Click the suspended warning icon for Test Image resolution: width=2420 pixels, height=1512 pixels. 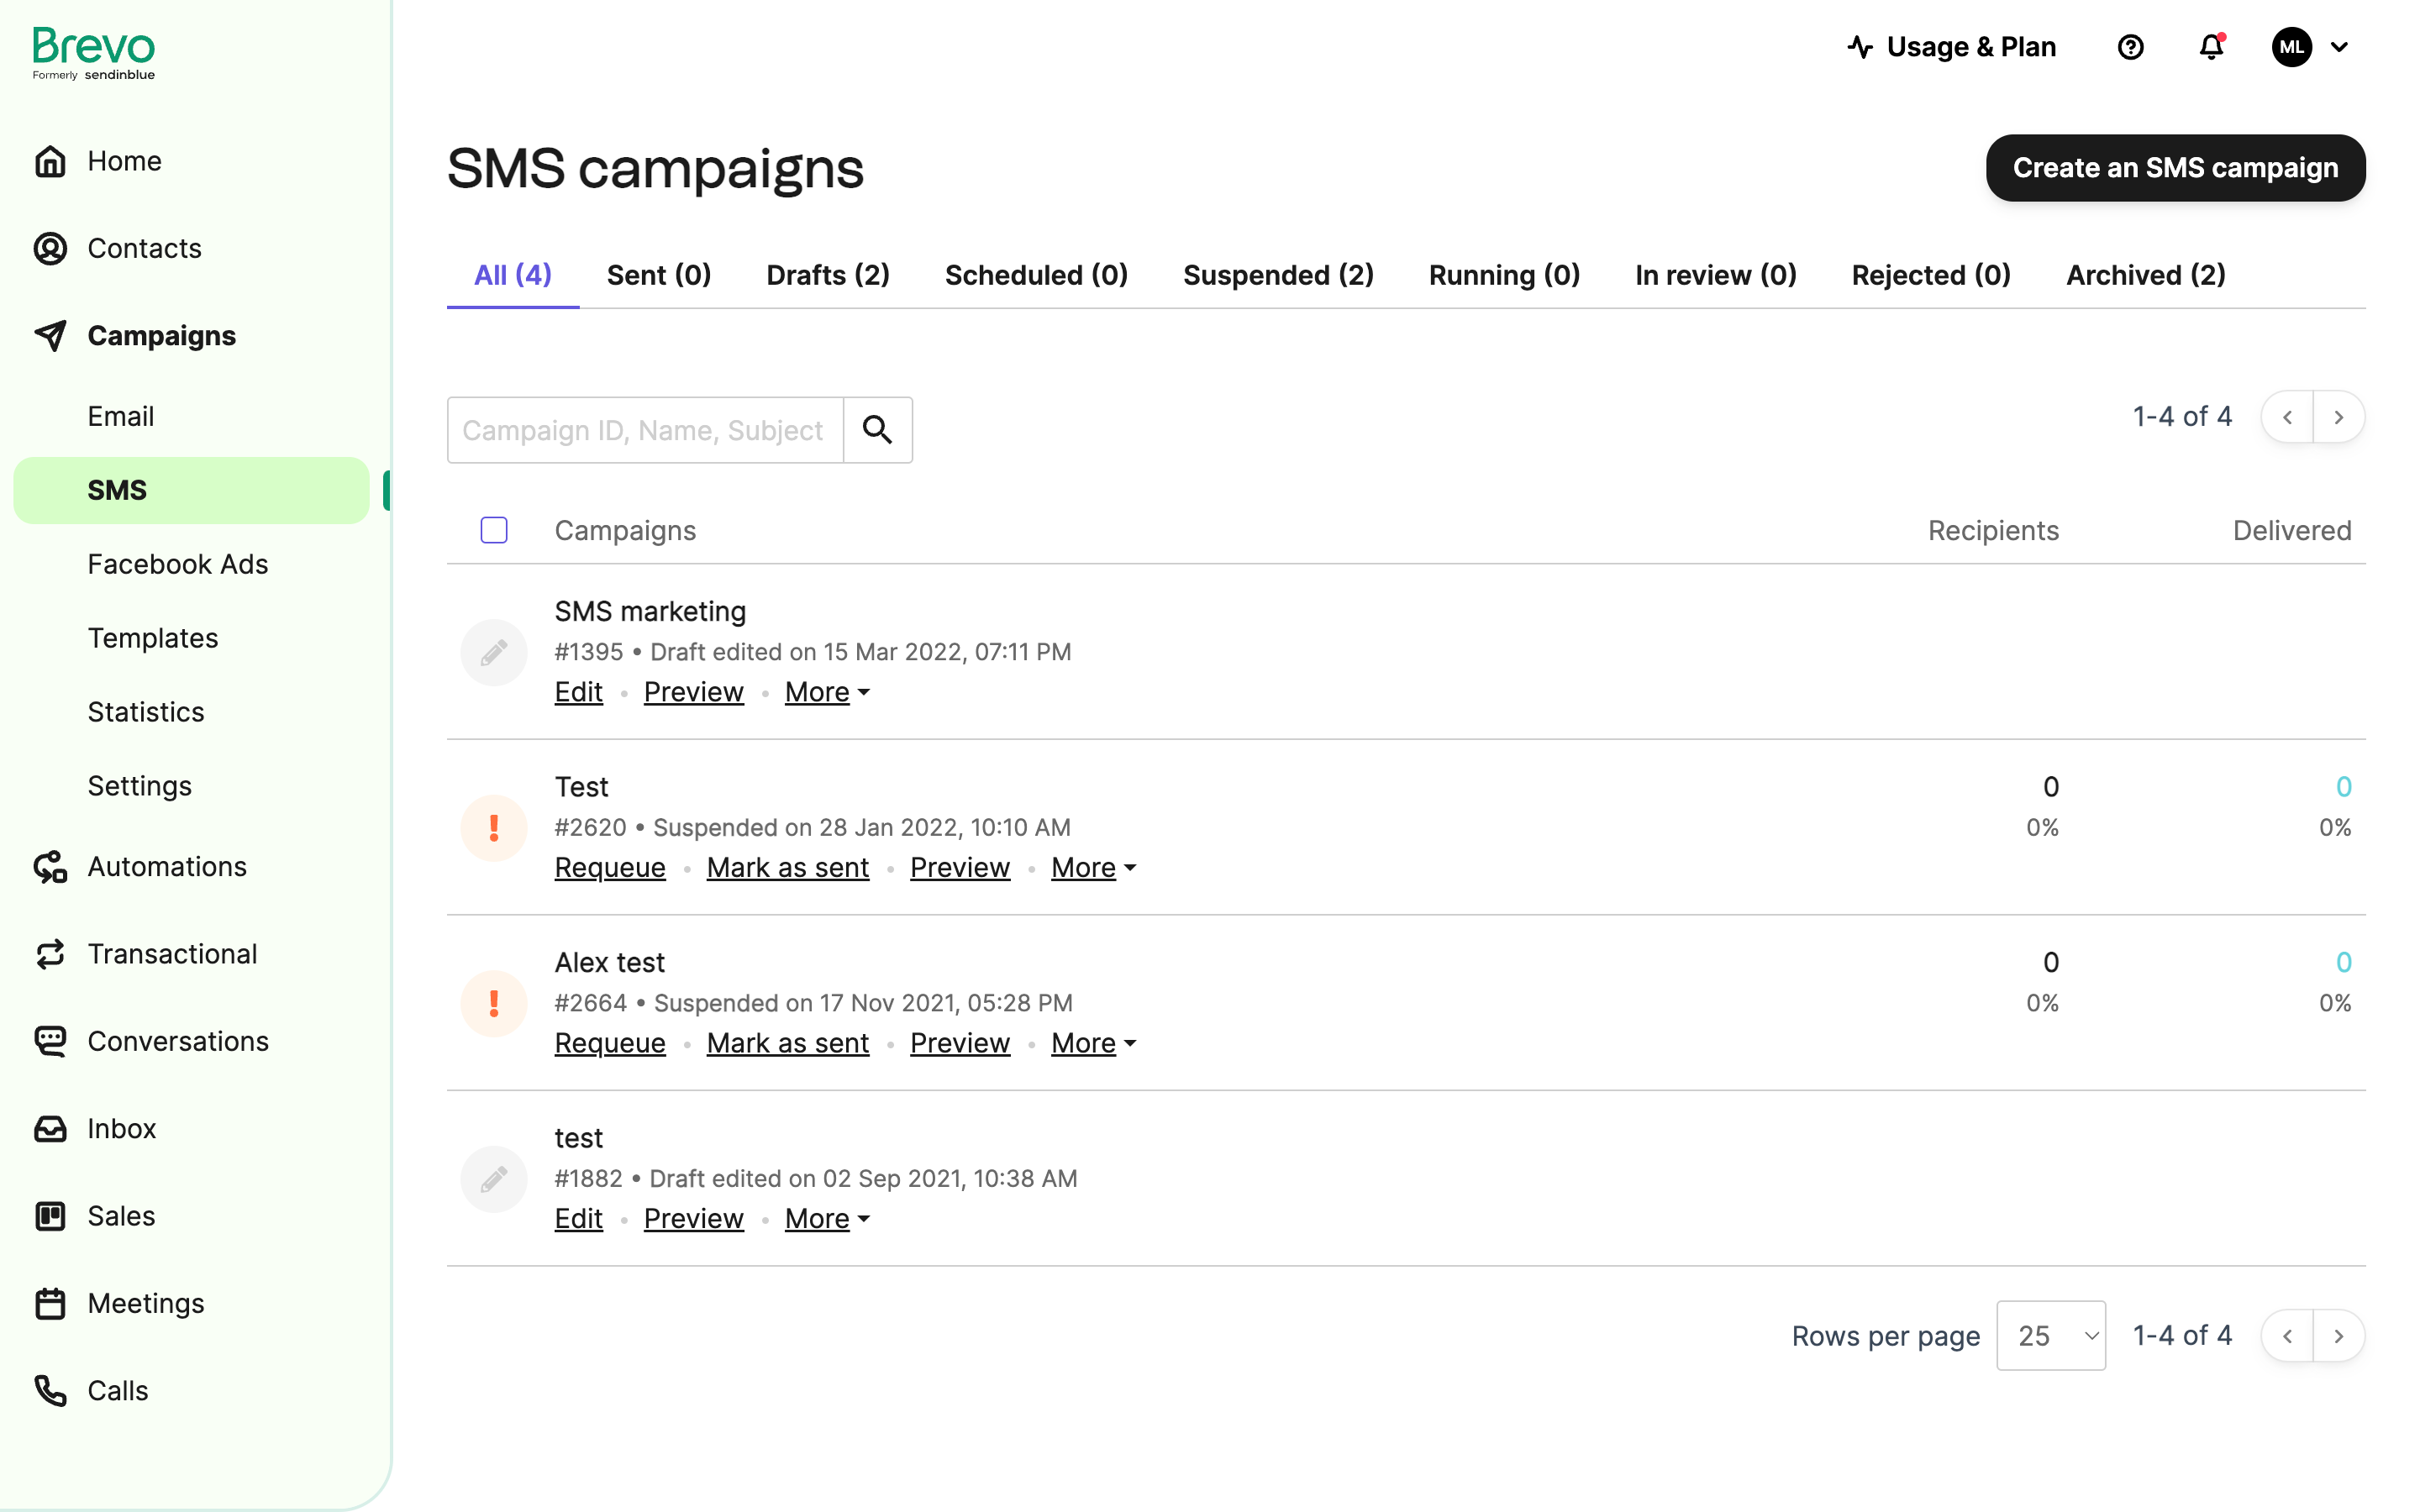493,828
